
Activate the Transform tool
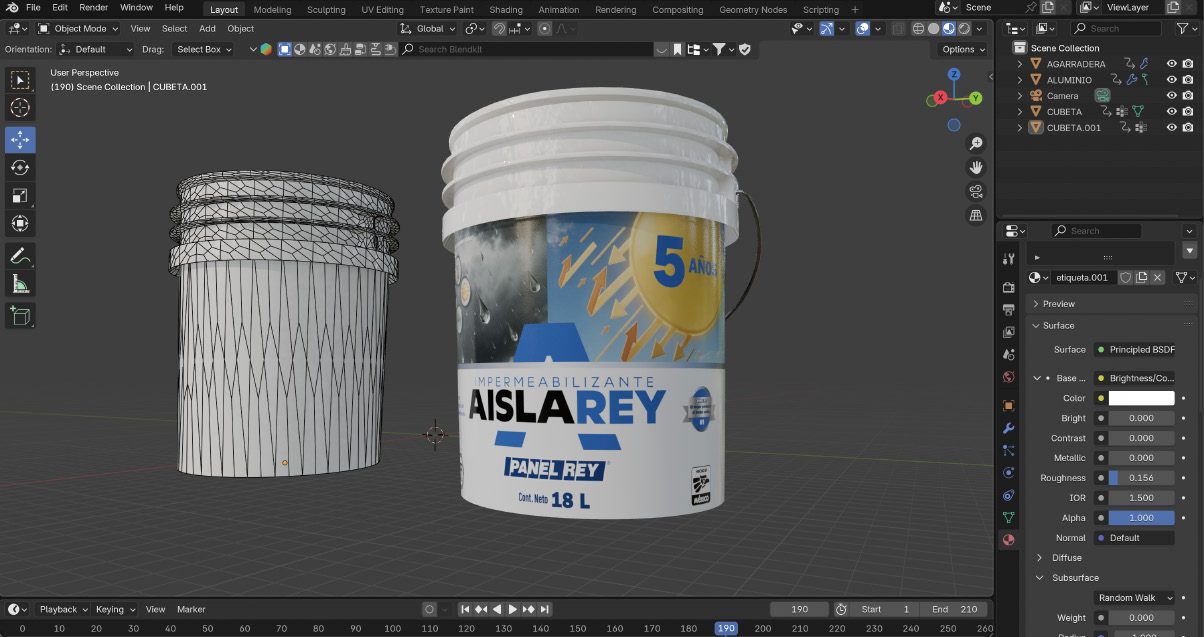[x=20, y=223]
